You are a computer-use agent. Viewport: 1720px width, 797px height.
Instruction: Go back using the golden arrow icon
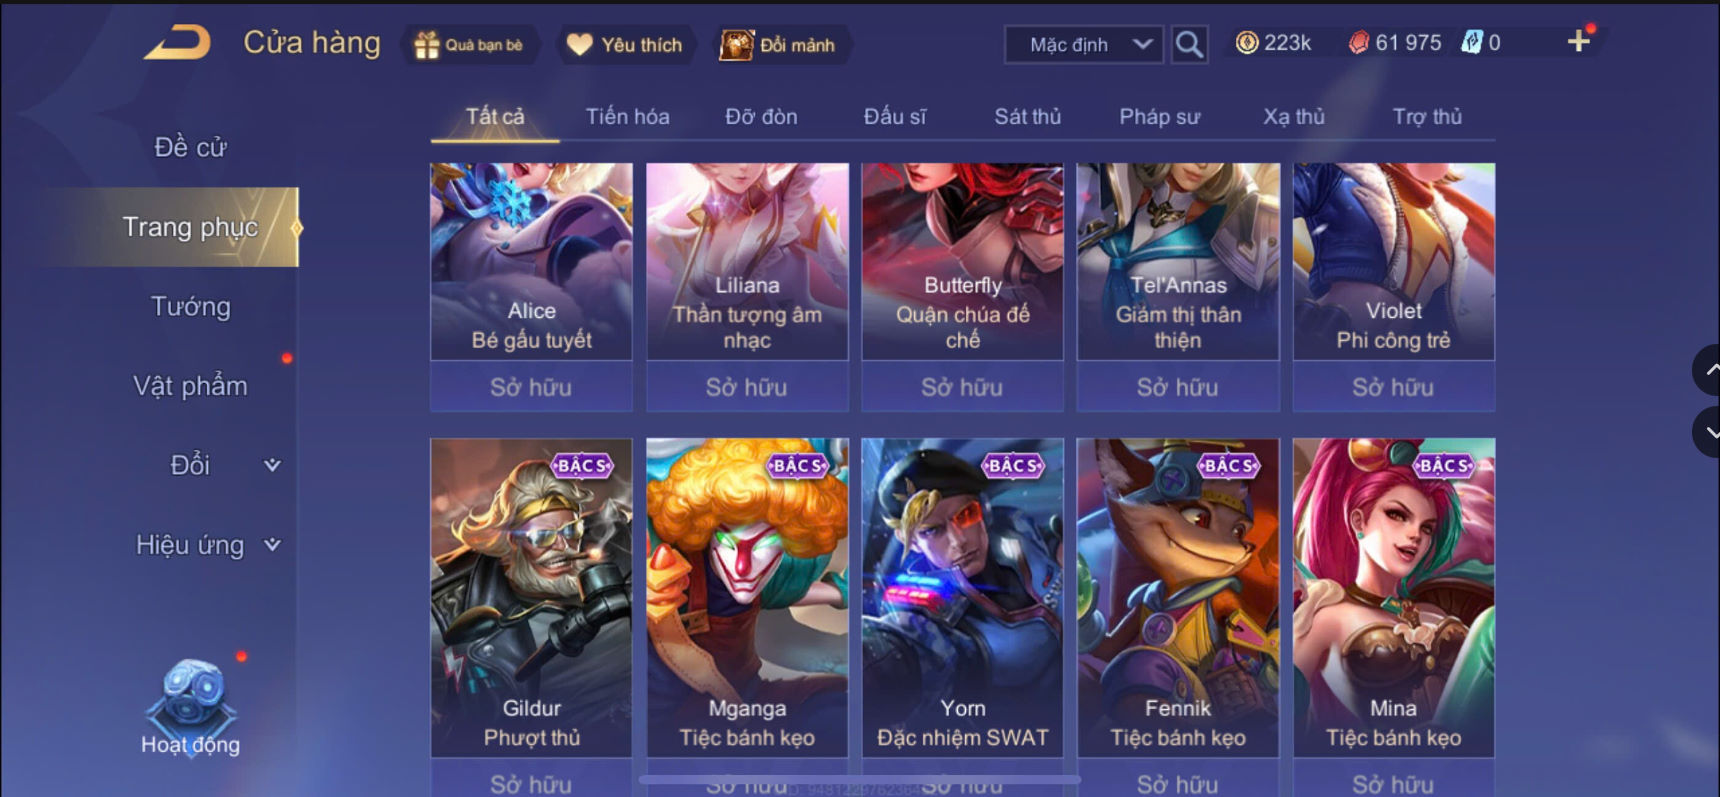click(178, 43)
